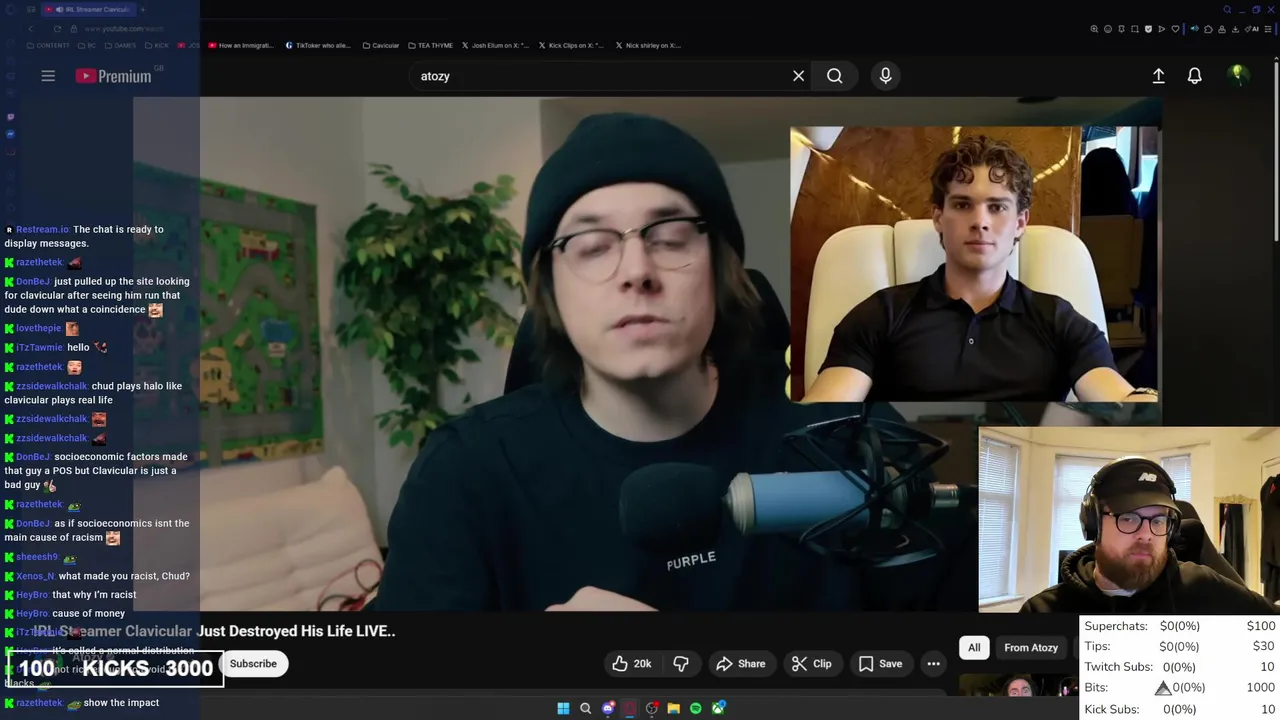
Task: Run search with the magnifier button
Action: [x=834, y=76]
